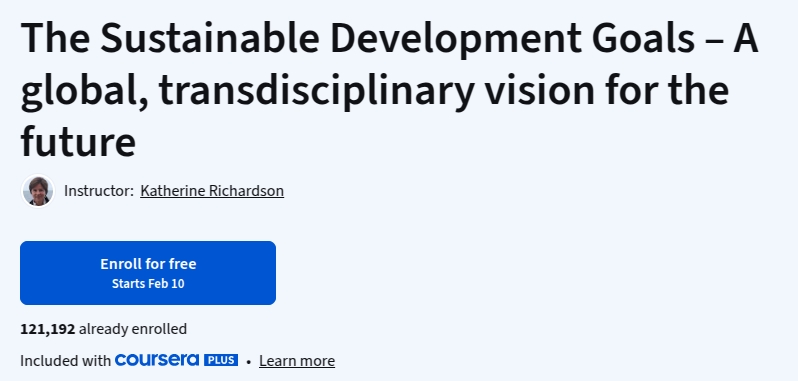Click the Coursera logo wordmark
The image size is (798, 381).
tap(157, 360)
